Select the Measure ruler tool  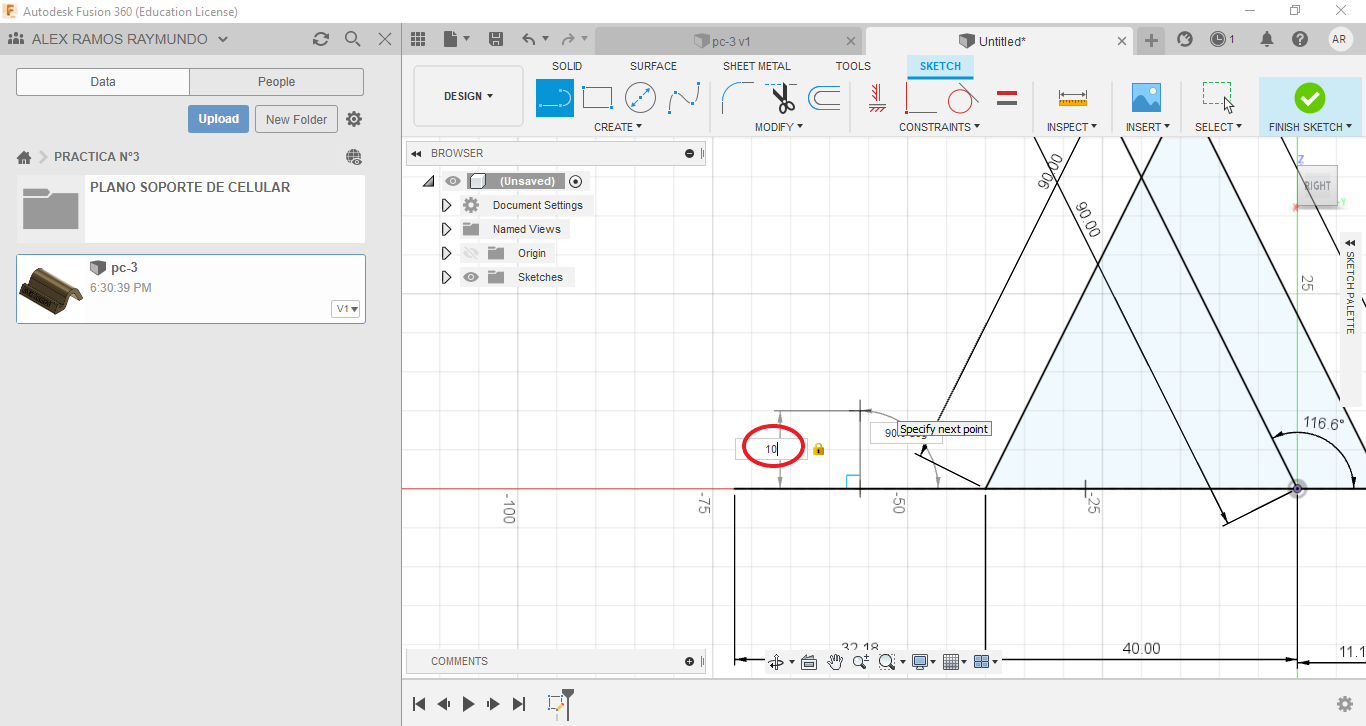click(x=1072, y=98)
